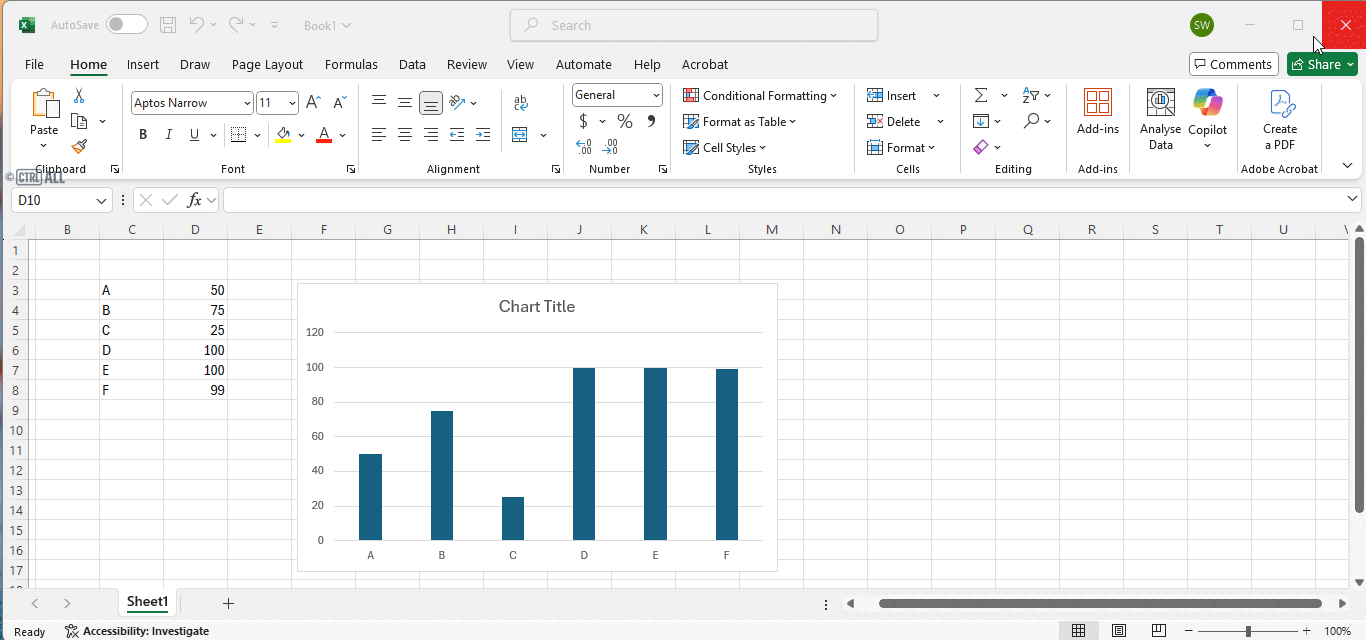Image resolution: width=1366 pixels, height=640 pixels.
Task: Toggle bold formatting
Action: pos(142,133)
